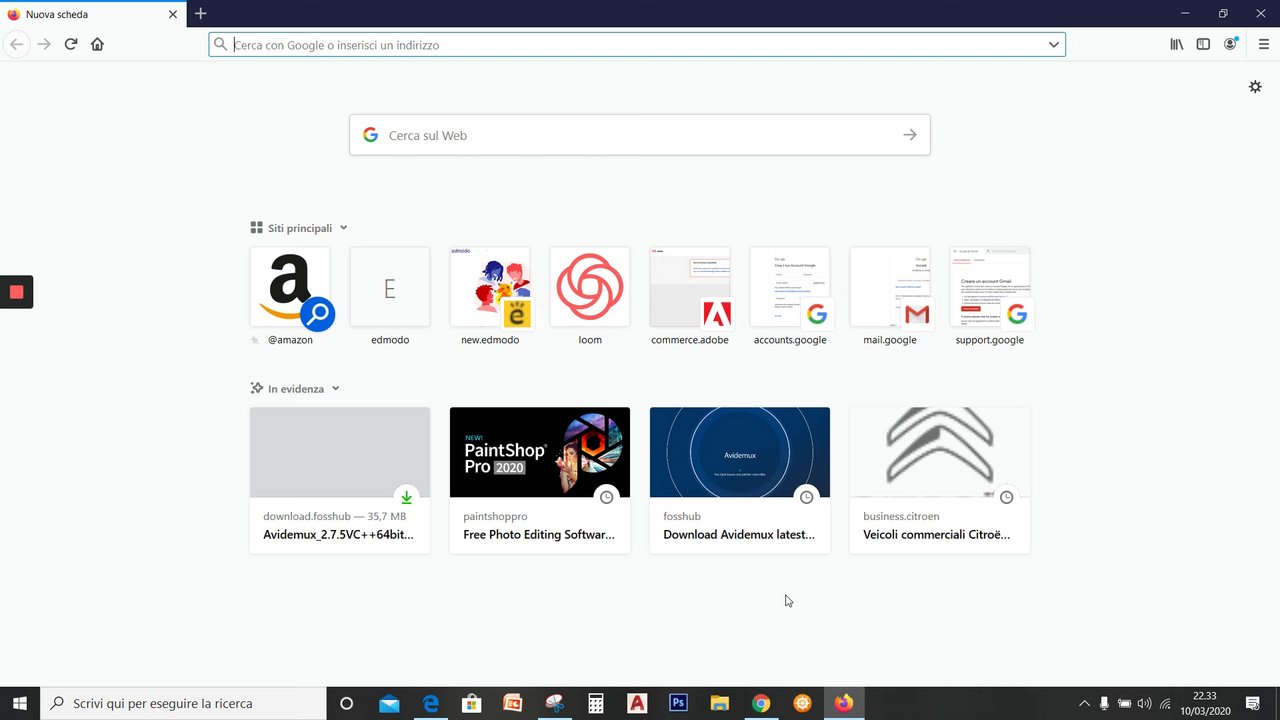
Task: Expand address bar history dropdown arrow
Action: coord(1053,44)
